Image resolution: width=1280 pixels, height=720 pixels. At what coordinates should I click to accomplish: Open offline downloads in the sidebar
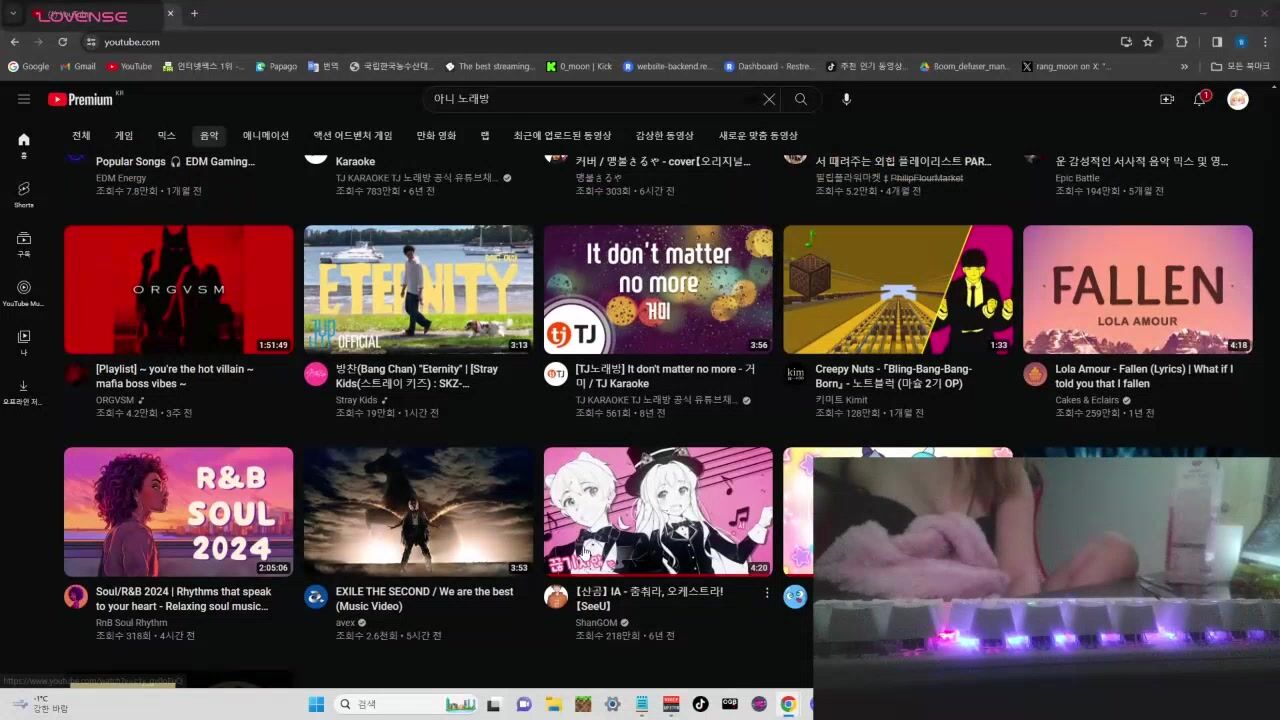[24, 391]
